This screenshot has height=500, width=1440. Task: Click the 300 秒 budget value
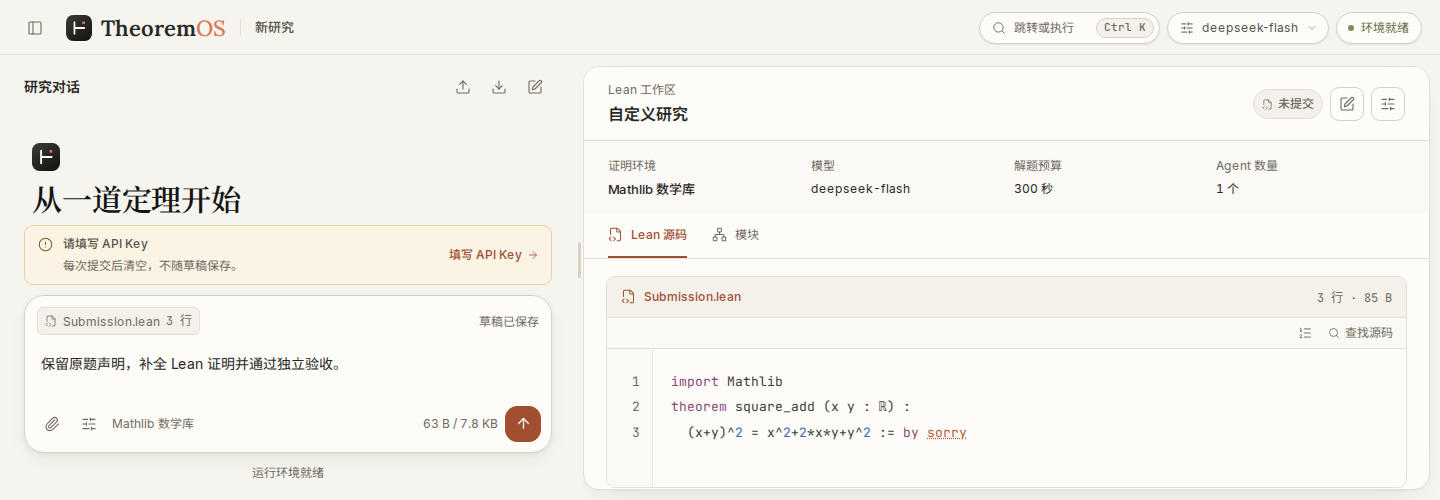tap(1033, 188)
